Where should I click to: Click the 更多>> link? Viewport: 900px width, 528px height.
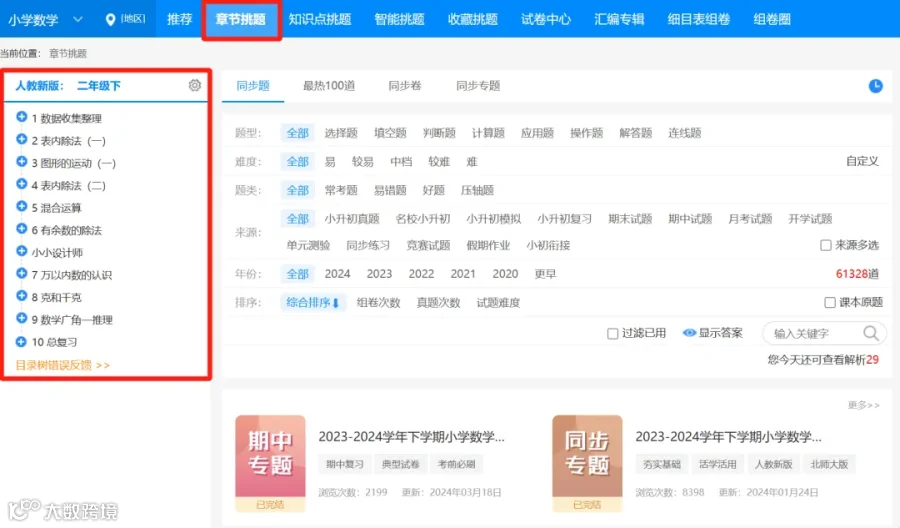pyautogui.click(x=863, y=405)
